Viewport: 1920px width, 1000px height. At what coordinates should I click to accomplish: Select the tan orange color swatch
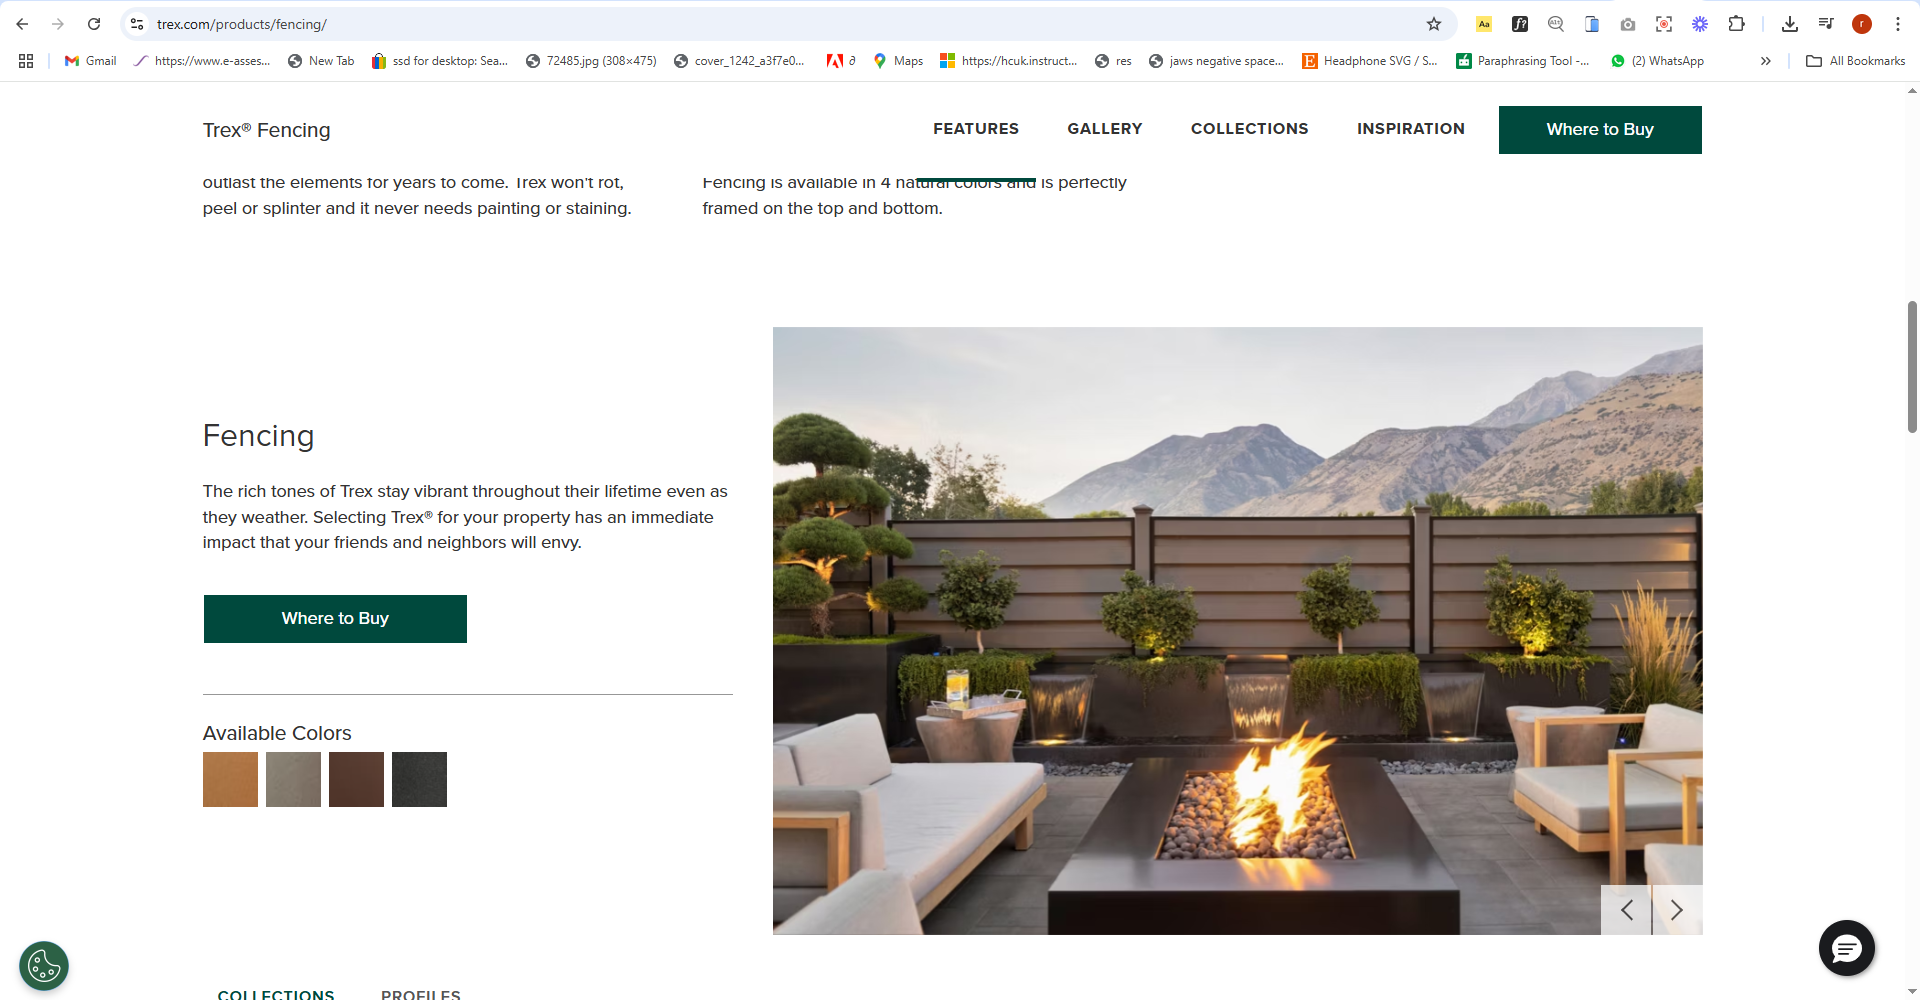230,779
